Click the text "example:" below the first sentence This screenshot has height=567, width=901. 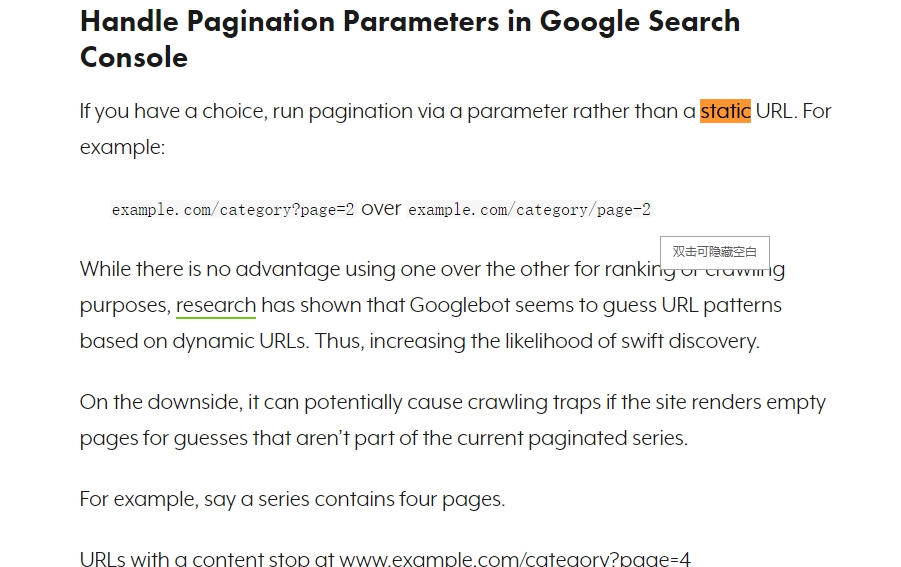[x=122, y=147]
